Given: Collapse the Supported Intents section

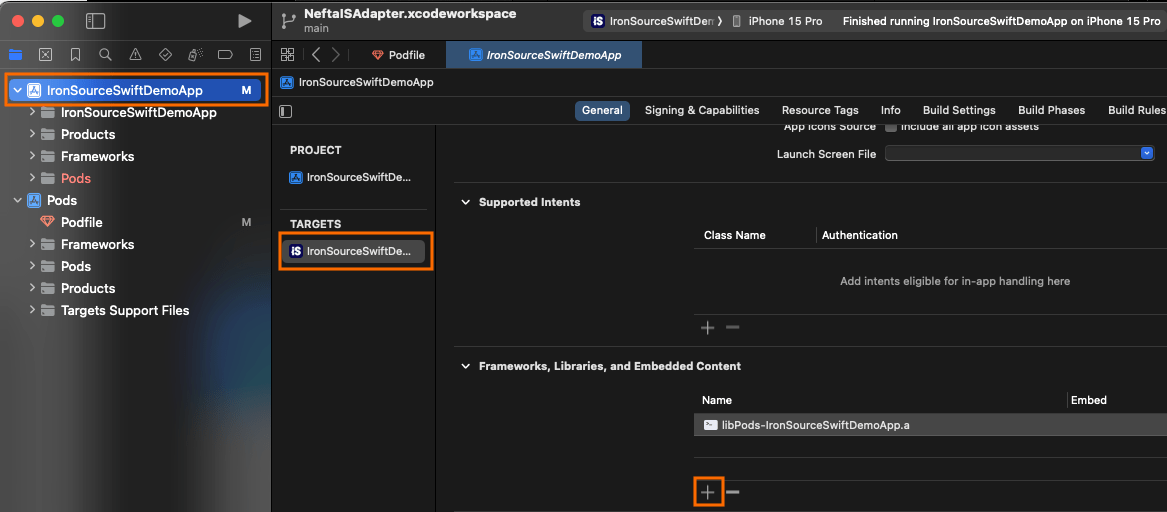Looking at the screenshot, I should pyautogui.click(x=466, y=202).
